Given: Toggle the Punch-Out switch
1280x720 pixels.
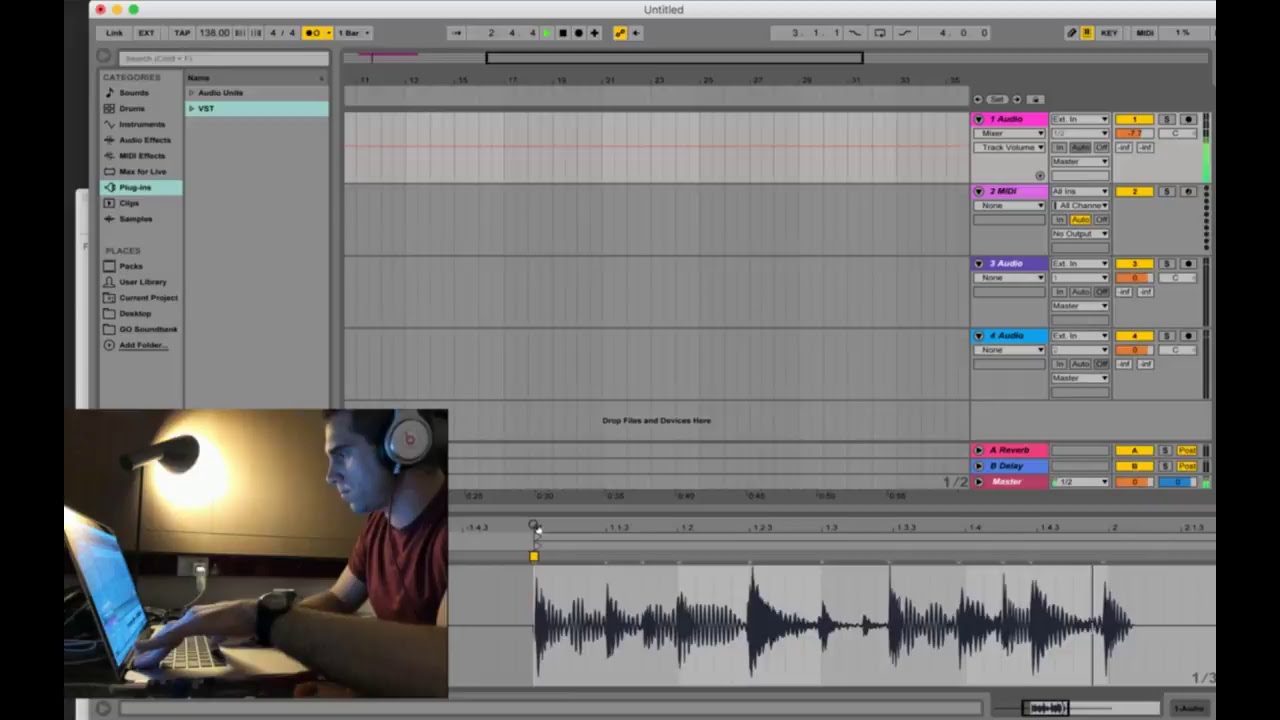Looking at the screenshot, I should pyautogui.click(x=904, y=33).
